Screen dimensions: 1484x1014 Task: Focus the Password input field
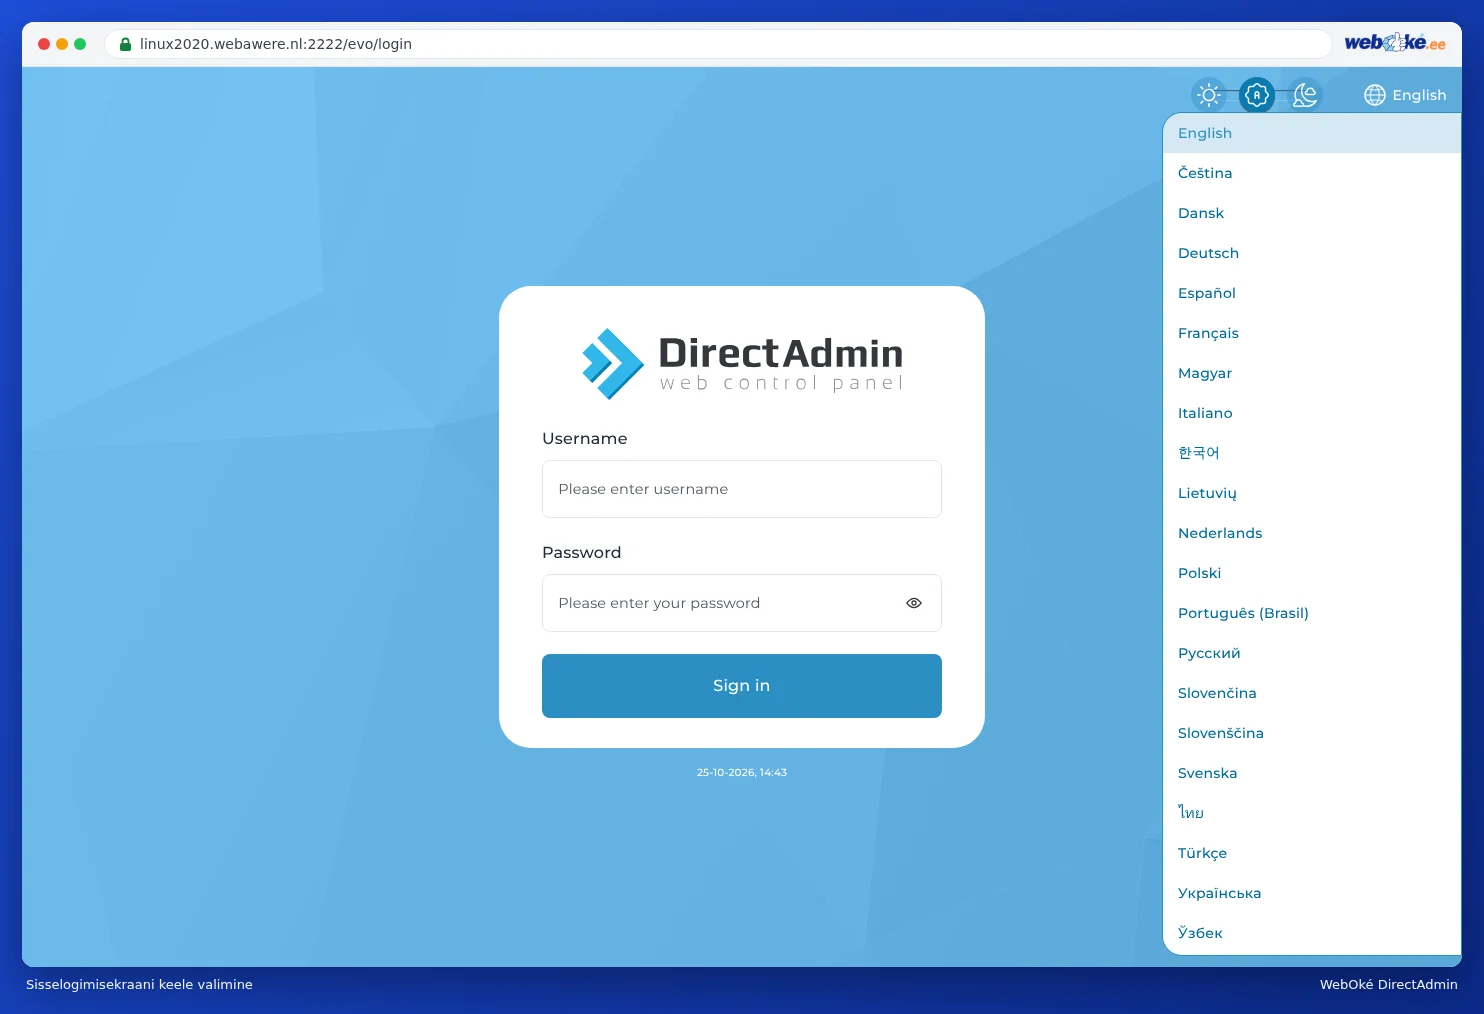pos(742,603)
